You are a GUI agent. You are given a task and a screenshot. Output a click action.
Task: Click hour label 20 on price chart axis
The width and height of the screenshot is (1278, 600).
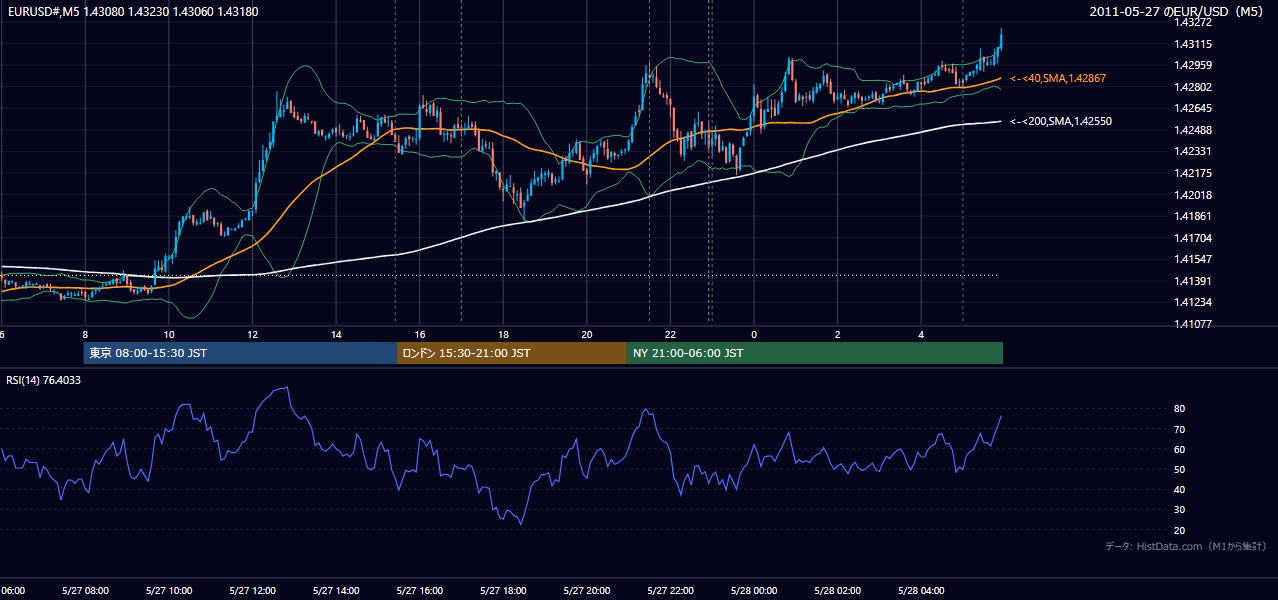tap(587, 334)
